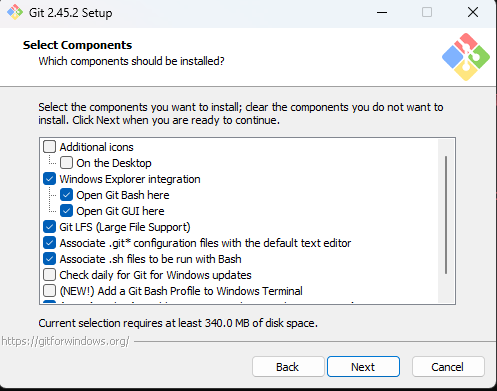Uncheck Associate .sh files with Bash
This screenshot has height=391, width=497.
(50, 259)
